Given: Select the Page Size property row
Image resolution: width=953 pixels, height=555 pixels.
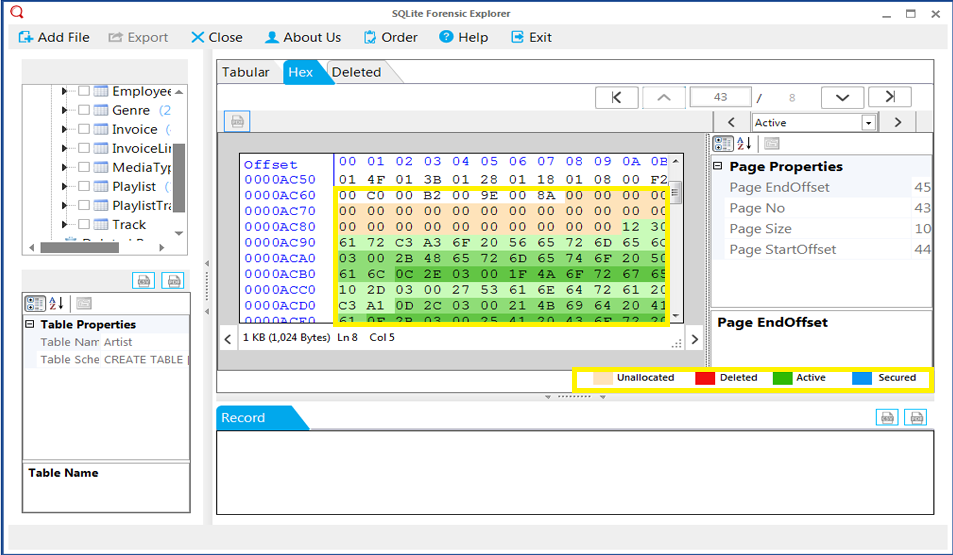Looking at the screenshot, I should (821, 229).
